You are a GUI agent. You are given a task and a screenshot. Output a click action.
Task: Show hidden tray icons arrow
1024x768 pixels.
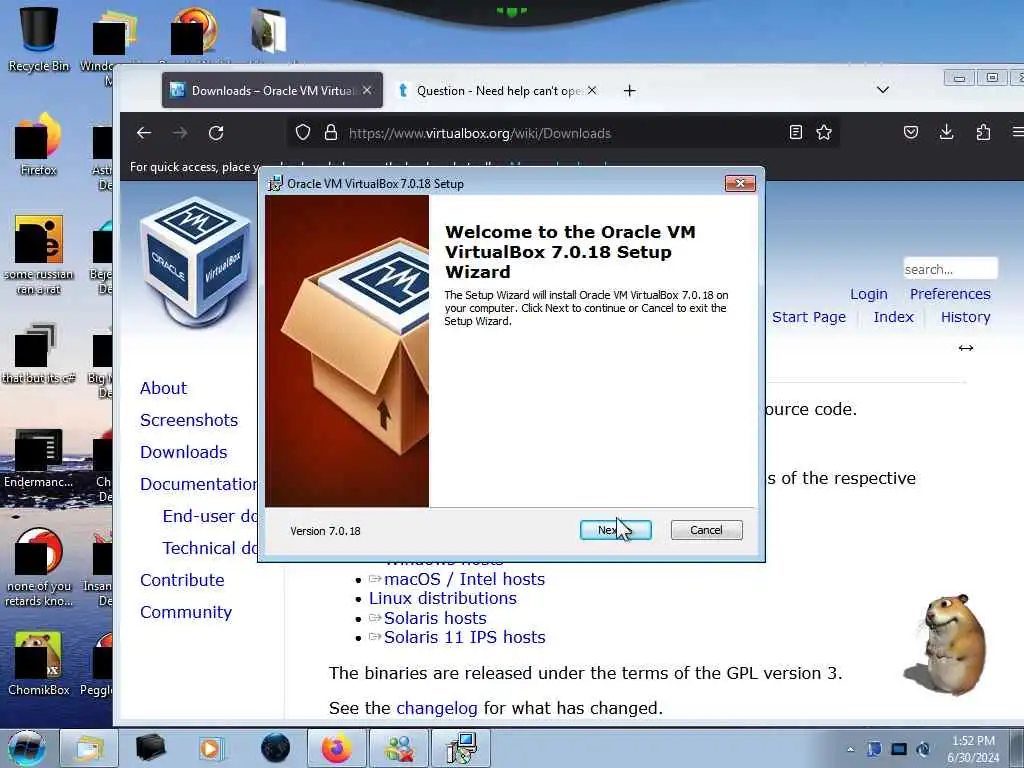850,749
